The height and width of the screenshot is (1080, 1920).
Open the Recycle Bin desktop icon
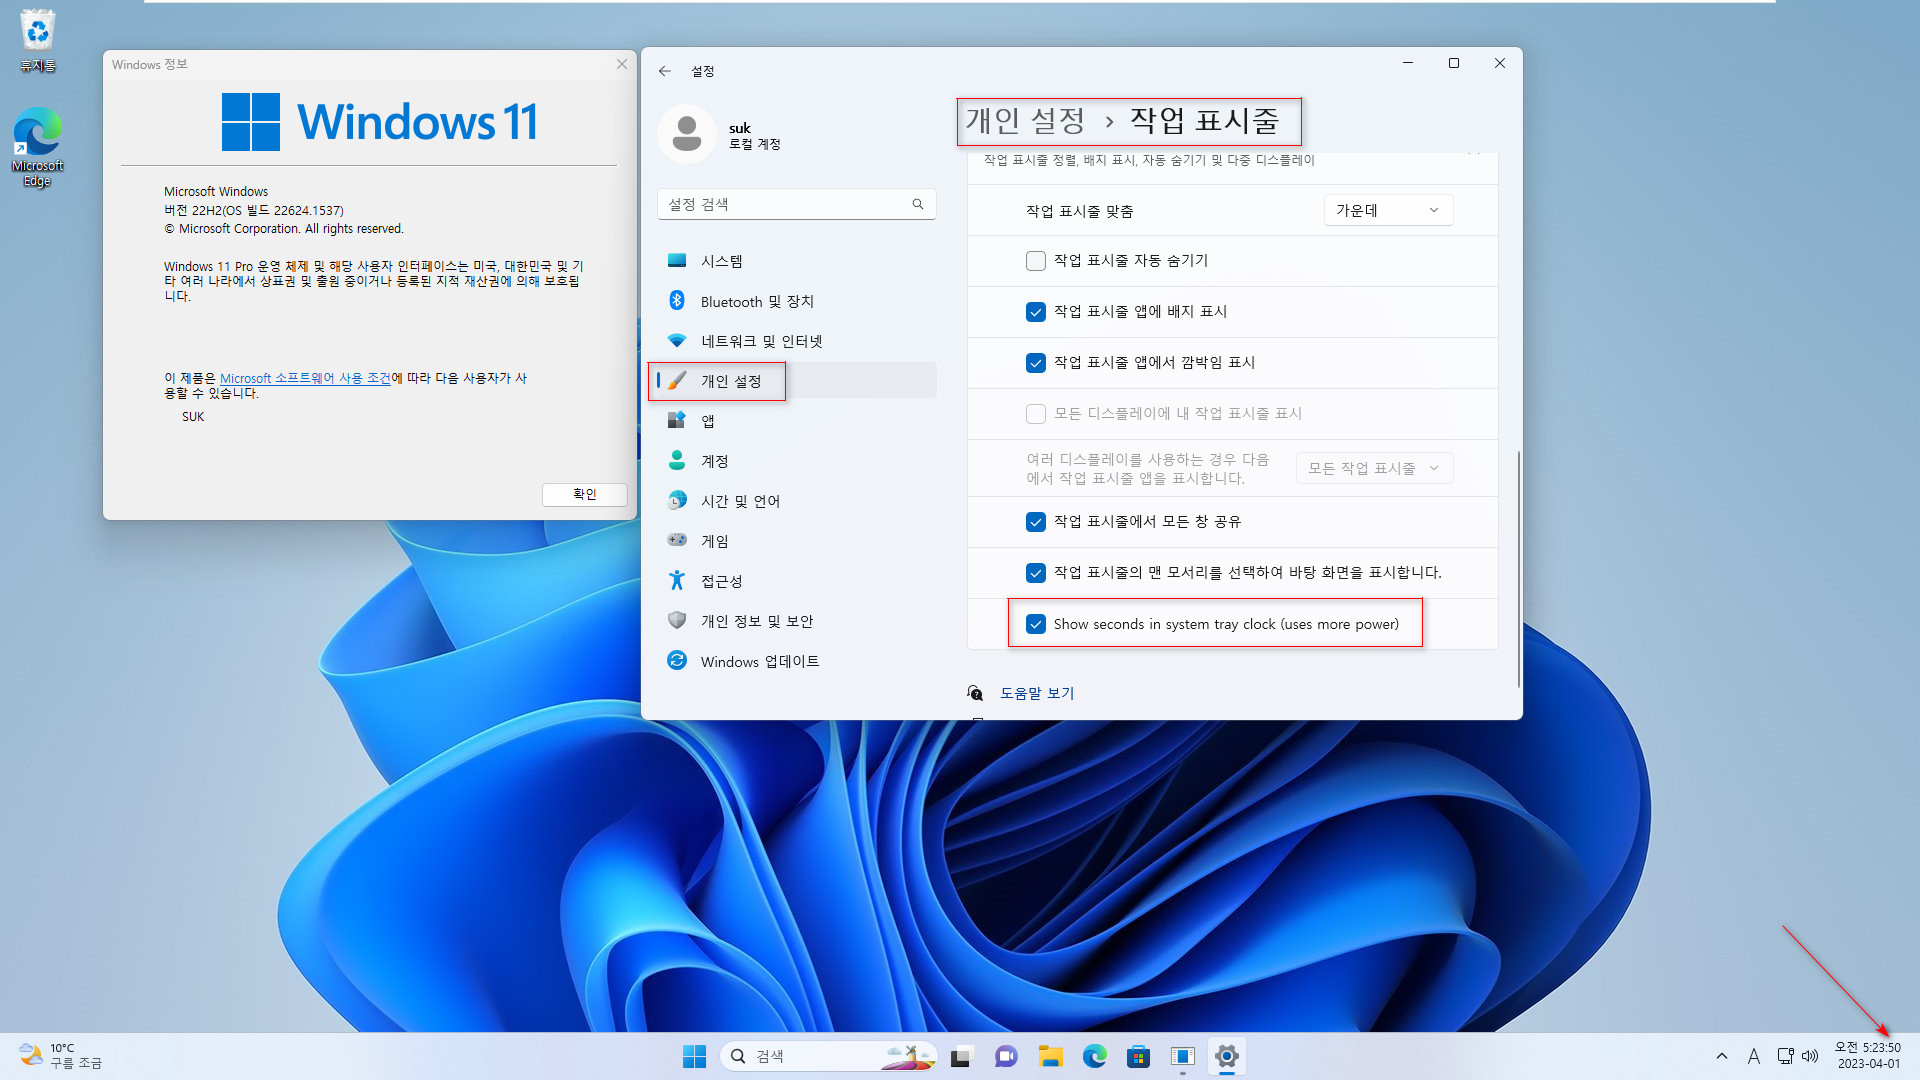point(37,41)
